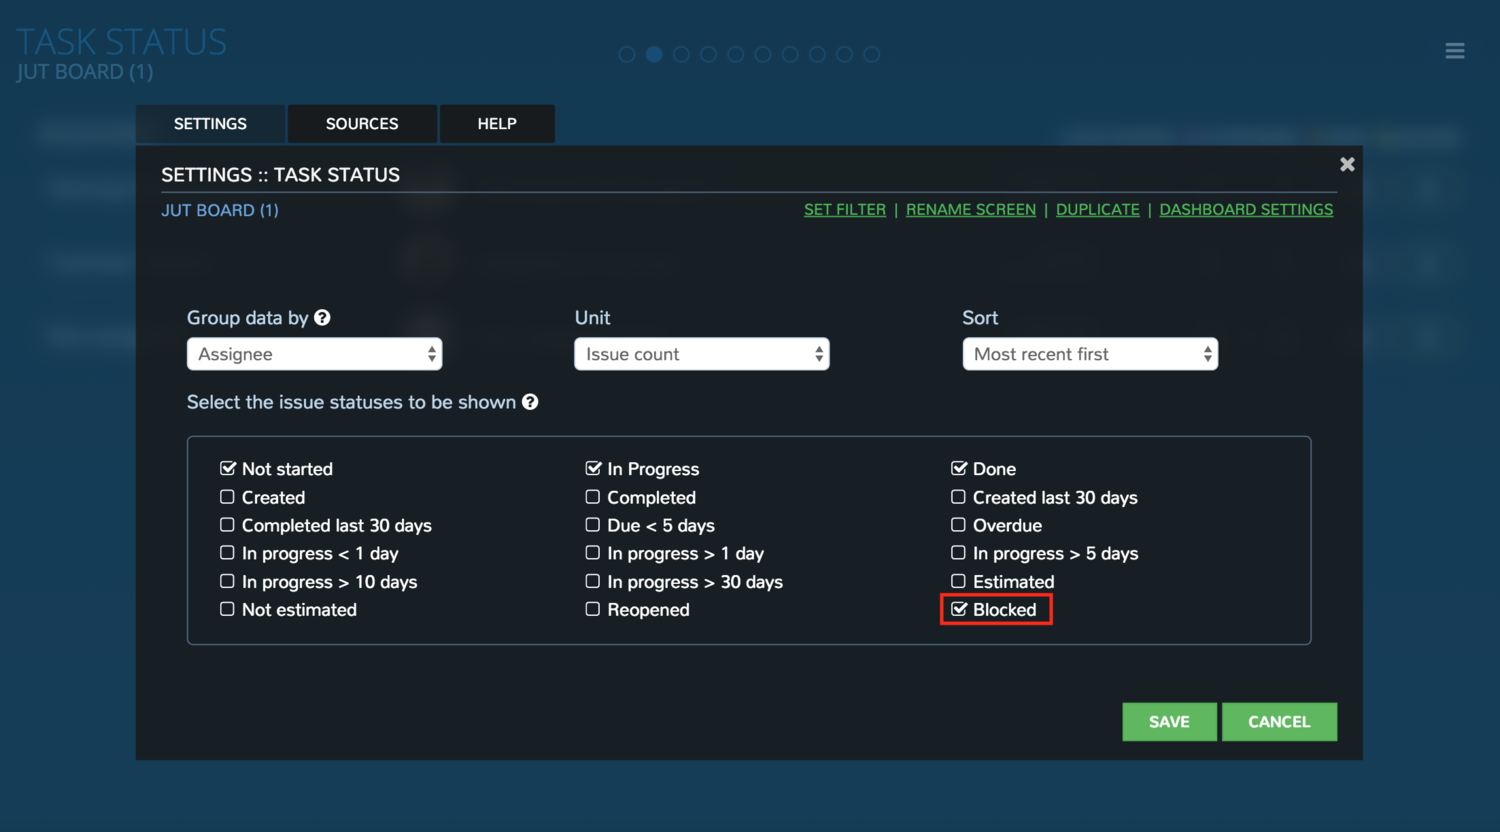Open the Sort Most recent first dropdown

pos(1090,354)
